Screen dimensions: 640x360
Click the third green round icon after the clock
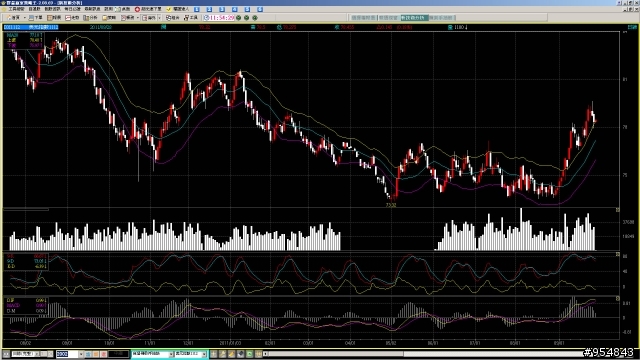(x=255, y=18)
